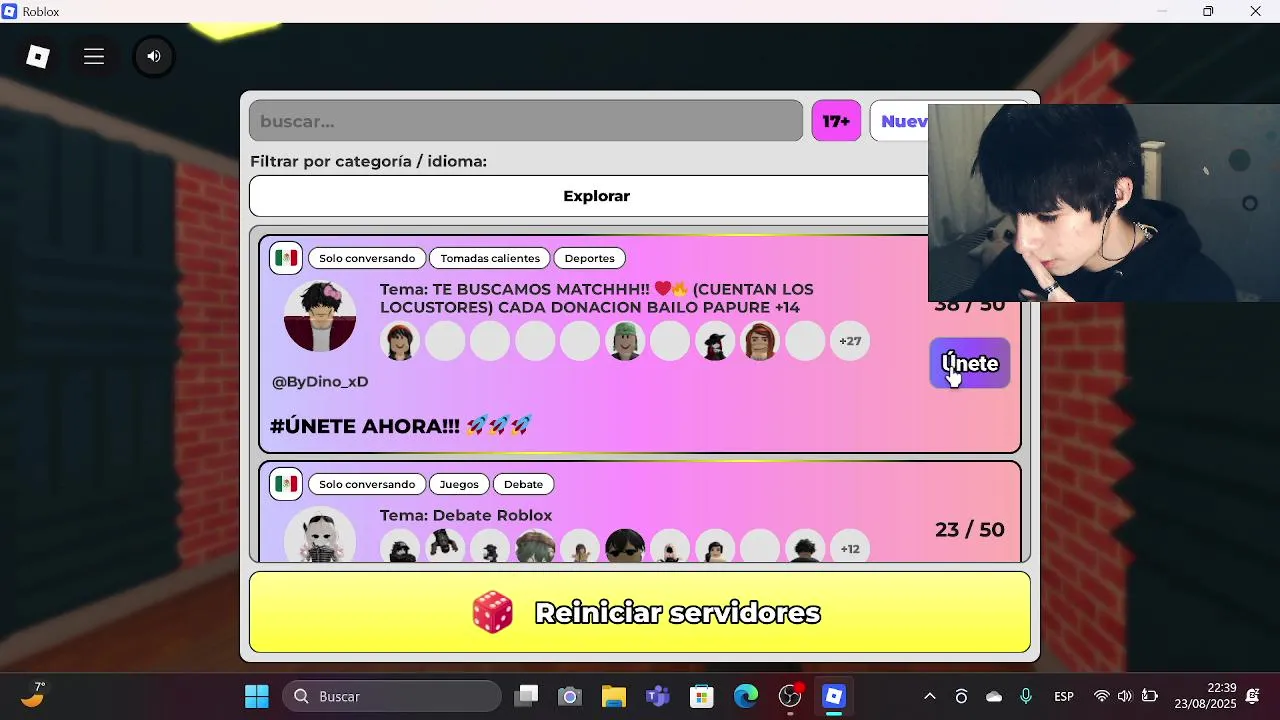Open the Camera app on the taskbar
1280x720 pixels.
coord(570,696)
